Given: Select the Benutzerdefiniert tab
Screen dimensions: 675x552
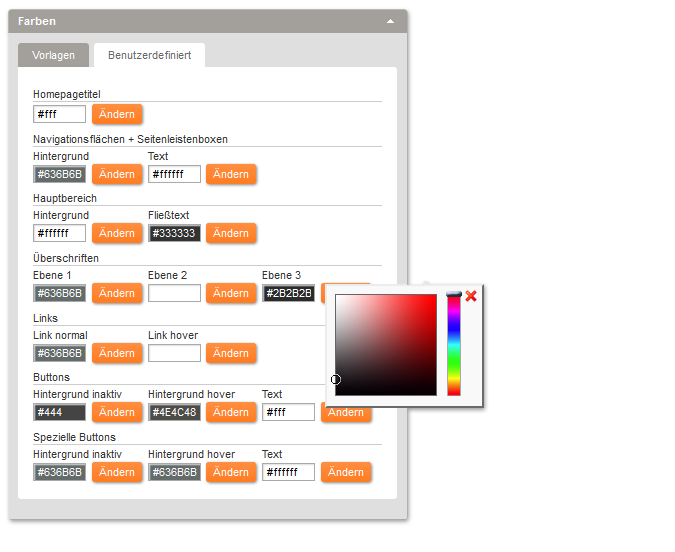Looking at the screenshot, I should pyautogui.click(x=149, y=55).
